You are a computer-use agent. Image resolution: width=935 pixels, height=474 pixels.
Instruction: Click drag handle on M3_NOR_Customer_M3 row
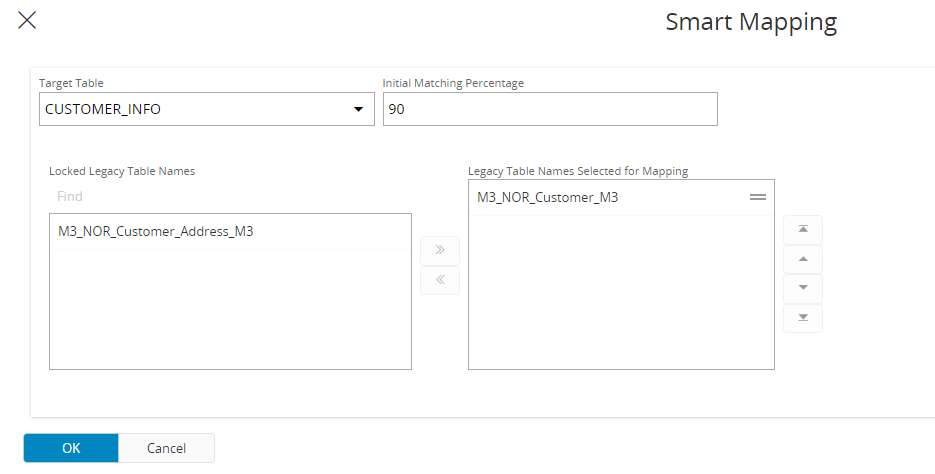(758, 198)
